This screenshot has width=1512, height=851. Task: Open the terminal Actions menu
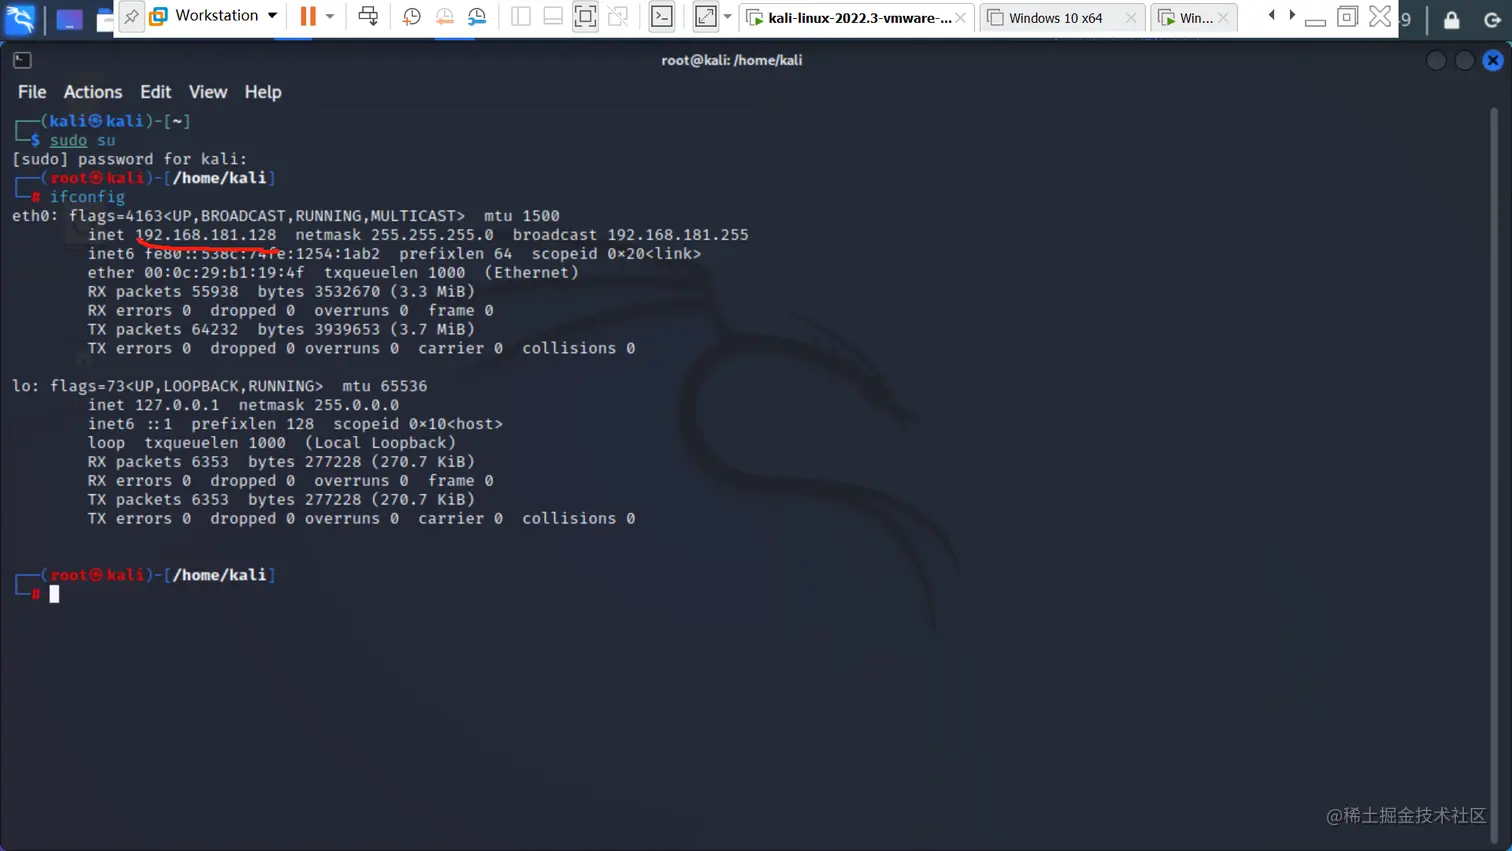point(93,92)
